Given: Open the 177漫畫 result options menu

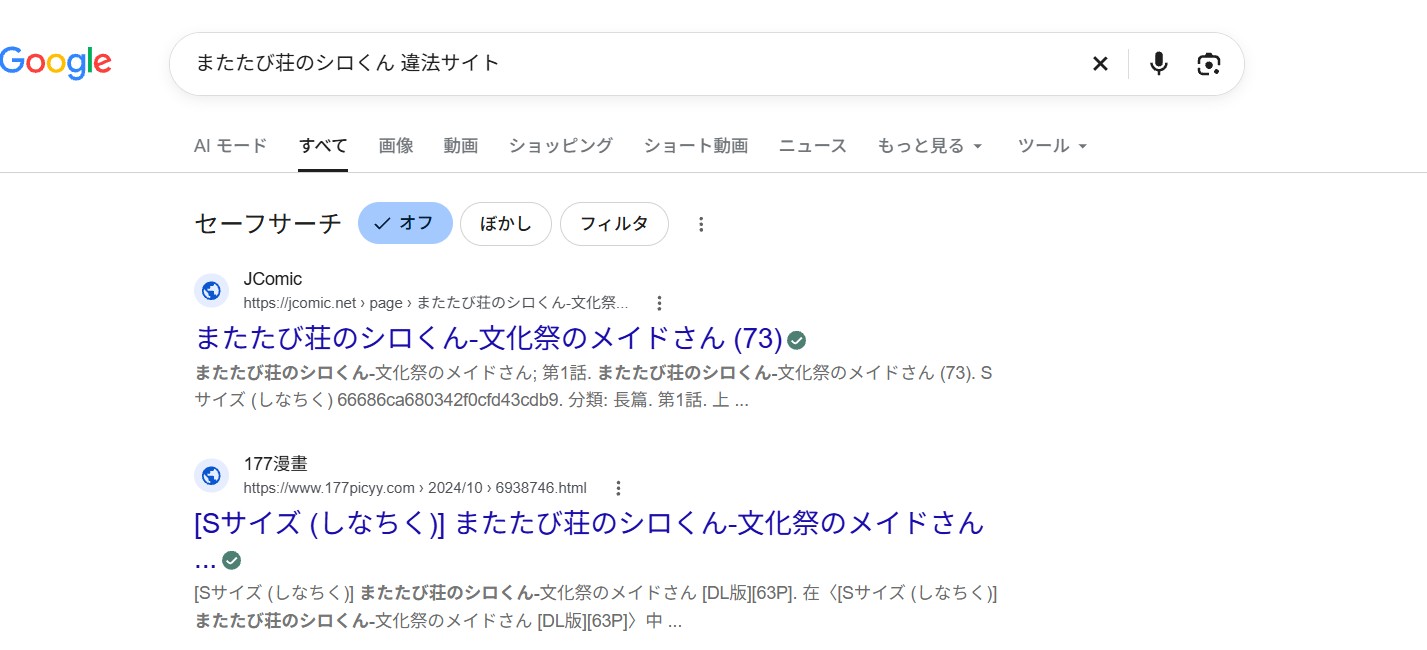Looking at the screenshot, I should (618, 488).
